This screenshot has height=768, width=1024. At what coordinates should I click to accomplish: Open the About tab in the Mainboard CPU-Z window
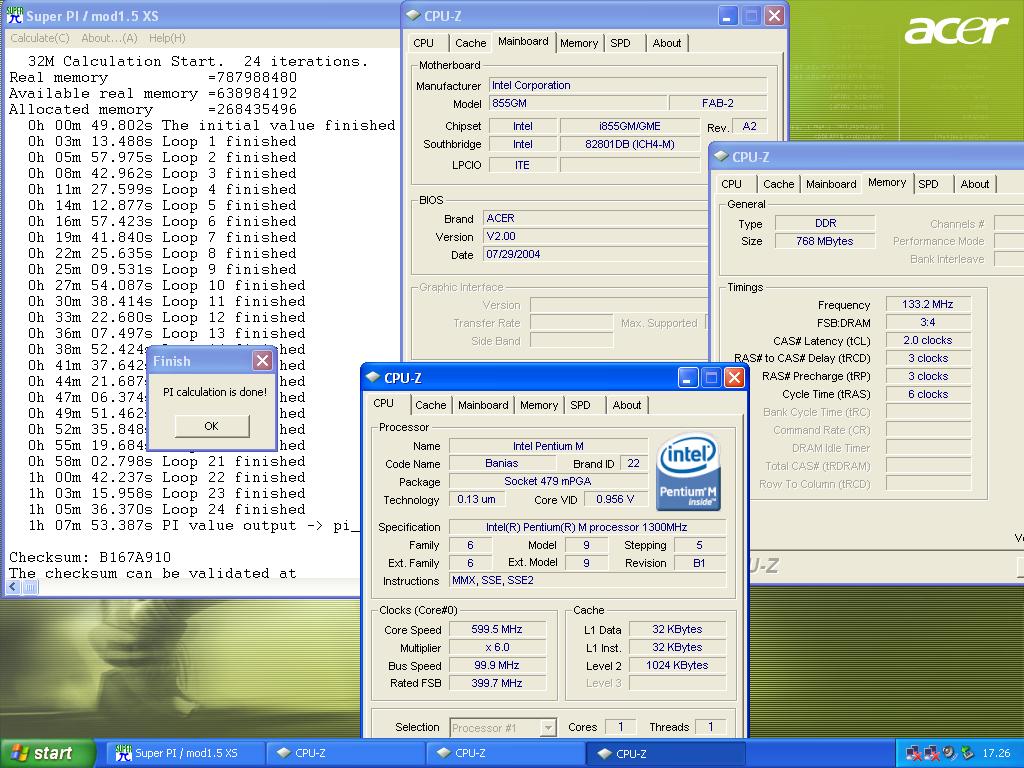click(x=666, y=43)
